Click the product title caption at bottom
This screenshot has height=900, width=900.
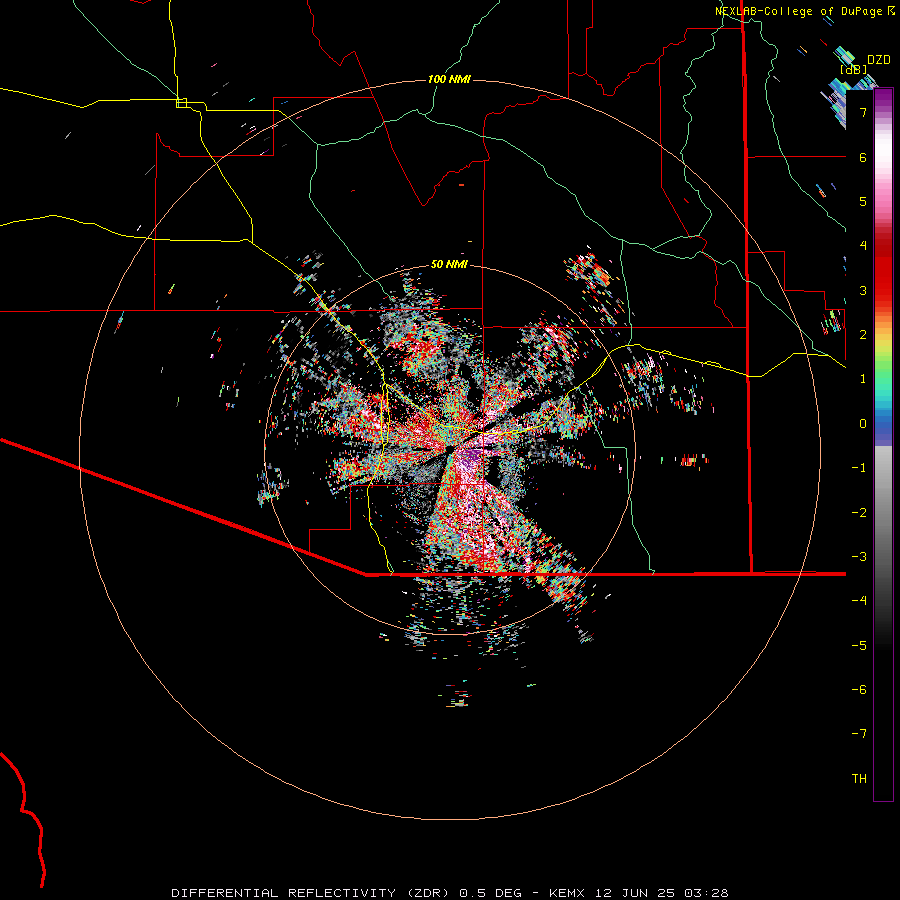(x=449, y=893)
